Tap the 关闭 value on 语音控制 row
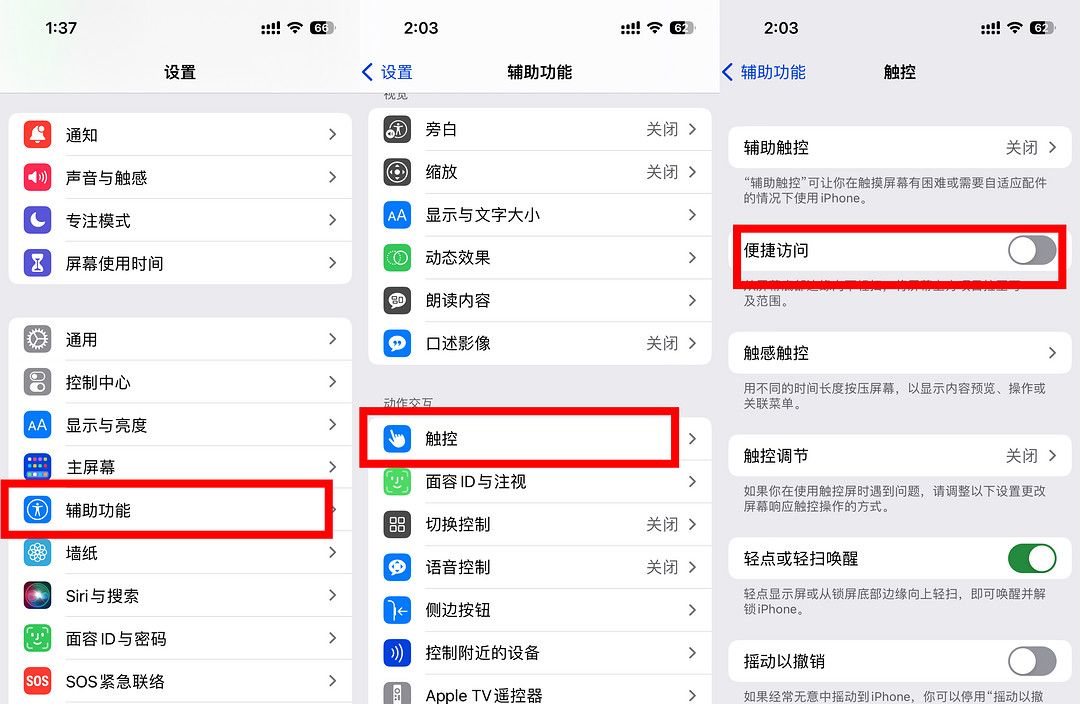This screenshot has width=1080, height=704. click(x=662, y=567)
